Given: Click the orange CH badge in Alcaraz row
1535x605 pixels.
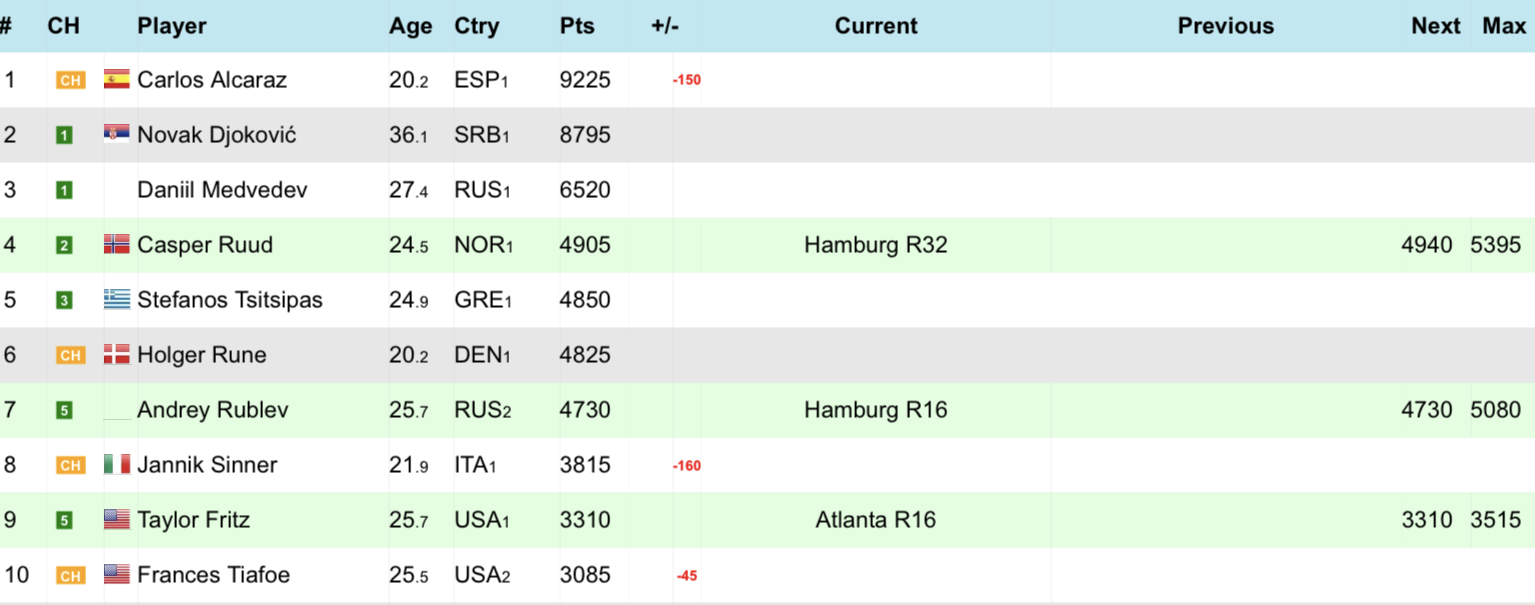Looking at the screenshot, I should 70,81.
